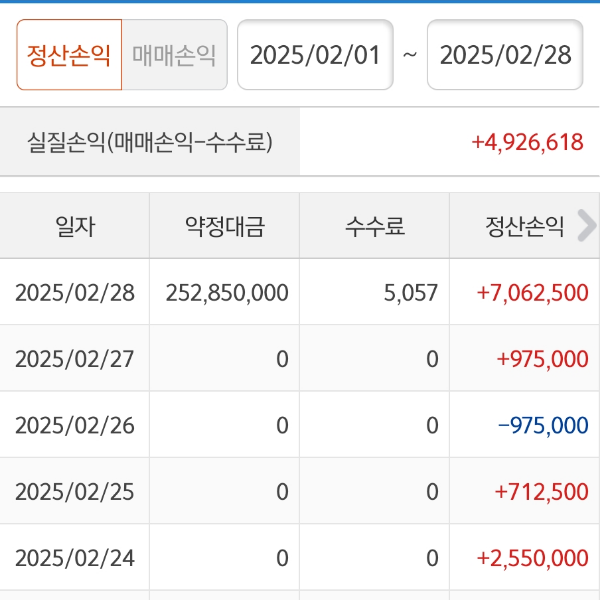Select the 2025/02/24 row date
This screenshot has width=600, height=600.
(x=75, y=558)
